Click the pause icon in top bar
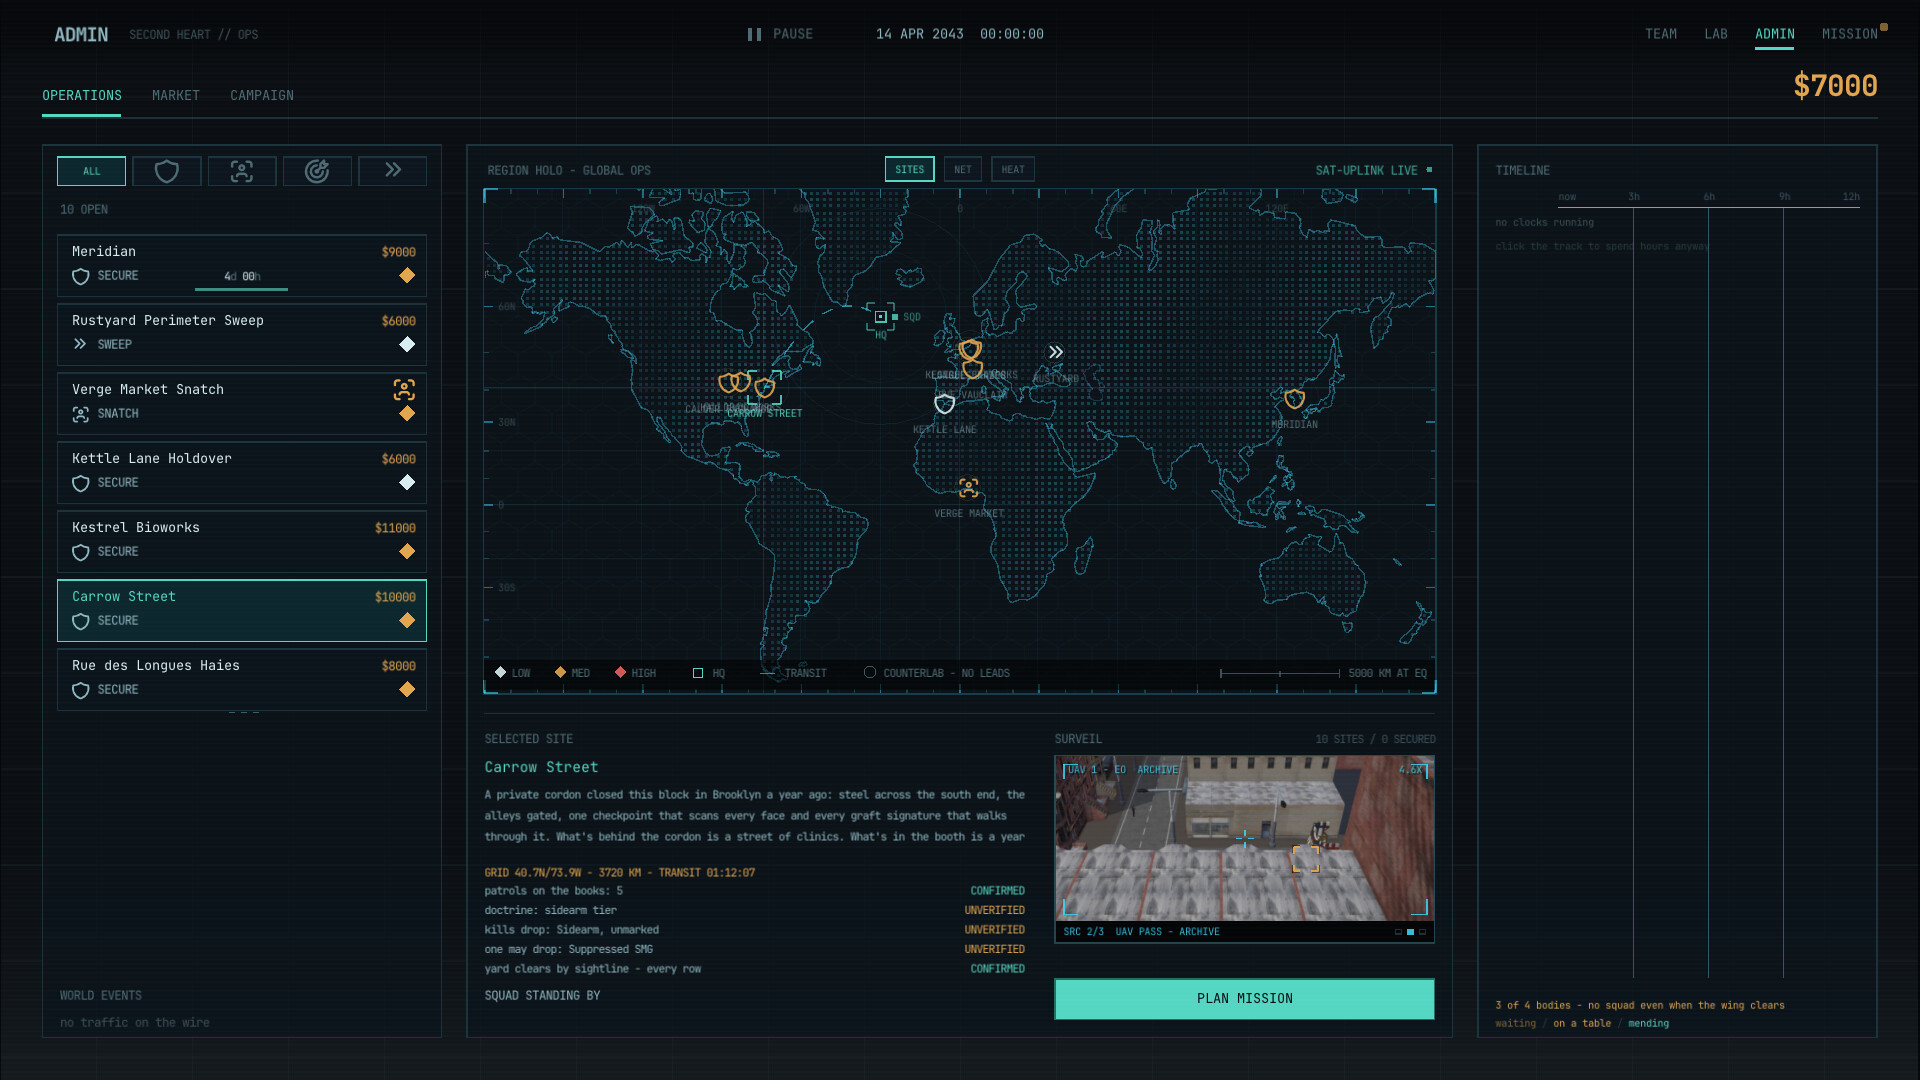Screen dimensions: 1920x1080 click(x=754, y=34)
